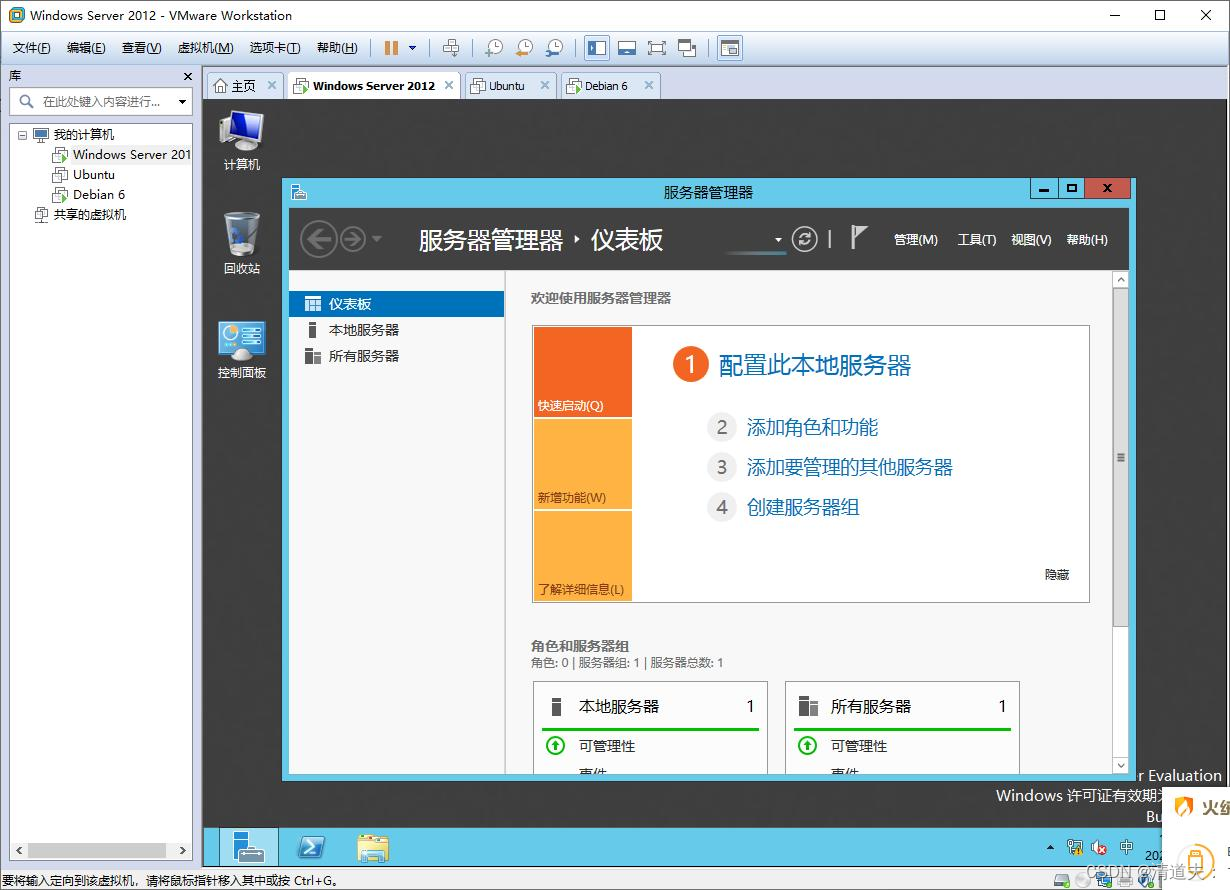Click the 回收站 recycle bin desktop icon
Screen dimensions: 1230x890
click(241, 244)
